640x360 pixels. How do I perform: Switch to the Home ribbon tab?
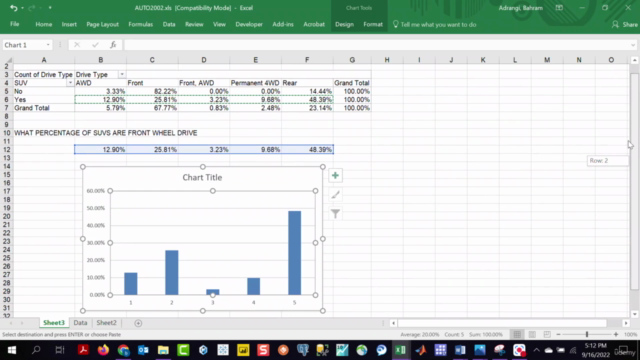point(43,24)
